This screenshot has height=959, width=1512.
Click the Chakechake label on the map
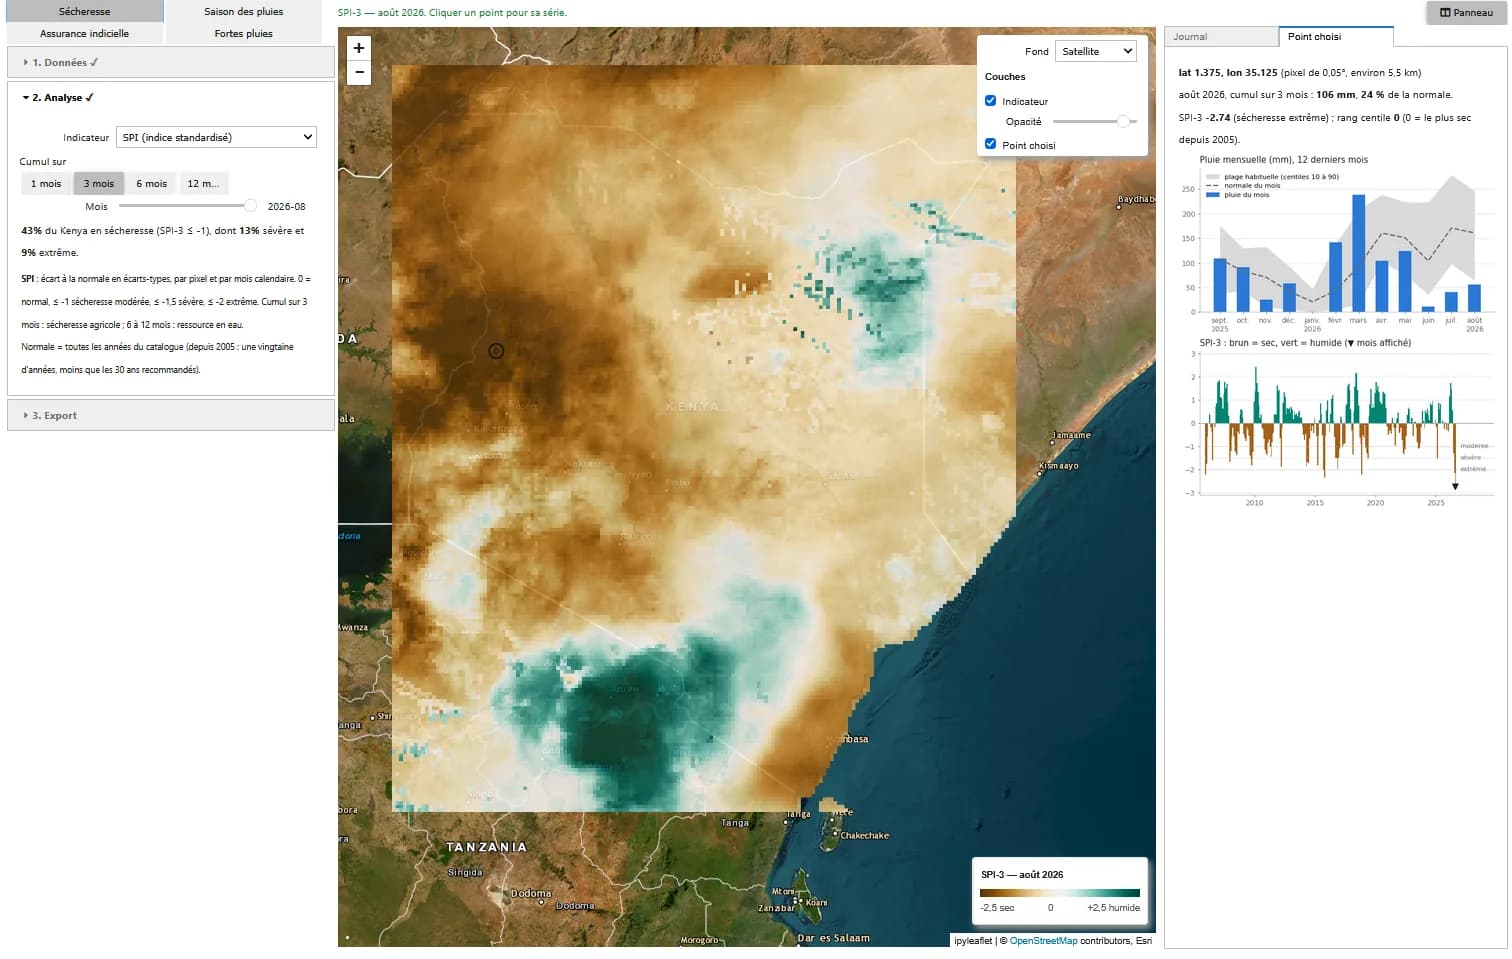864,836
